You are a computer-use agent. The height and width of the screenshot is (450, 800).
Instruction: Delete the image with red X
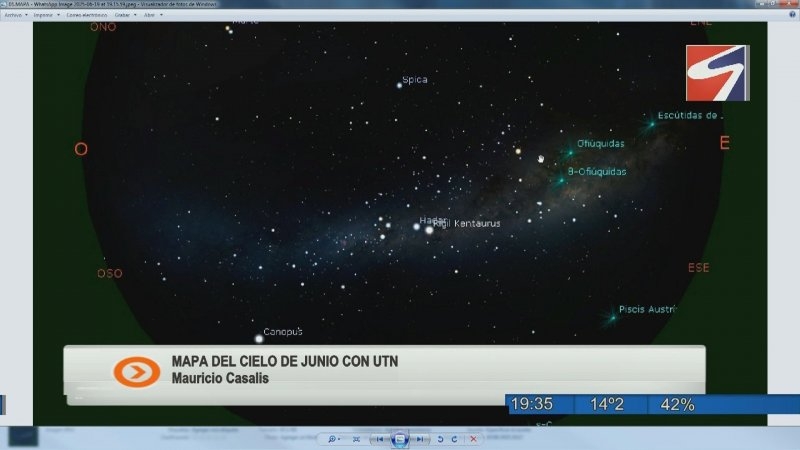point(473,439)
